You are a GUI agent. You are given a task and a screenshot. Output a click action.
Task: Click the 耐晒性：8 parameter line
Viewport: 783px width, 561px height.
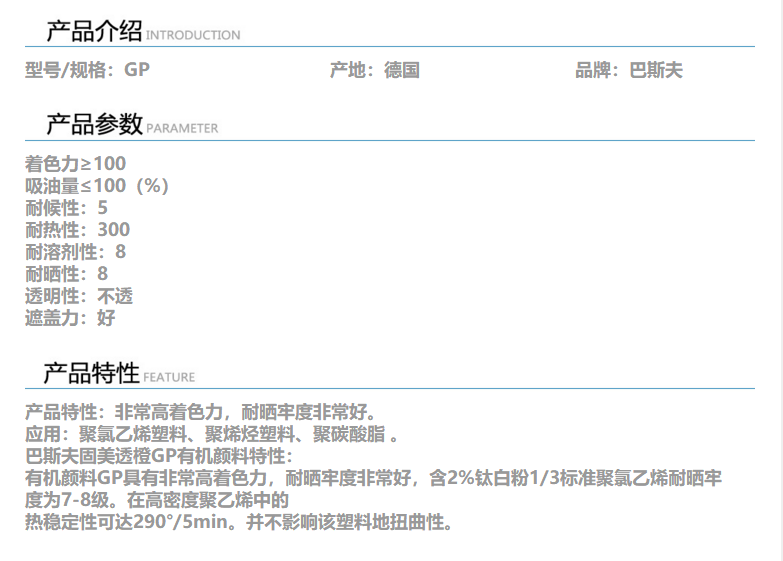pos(66,274)
